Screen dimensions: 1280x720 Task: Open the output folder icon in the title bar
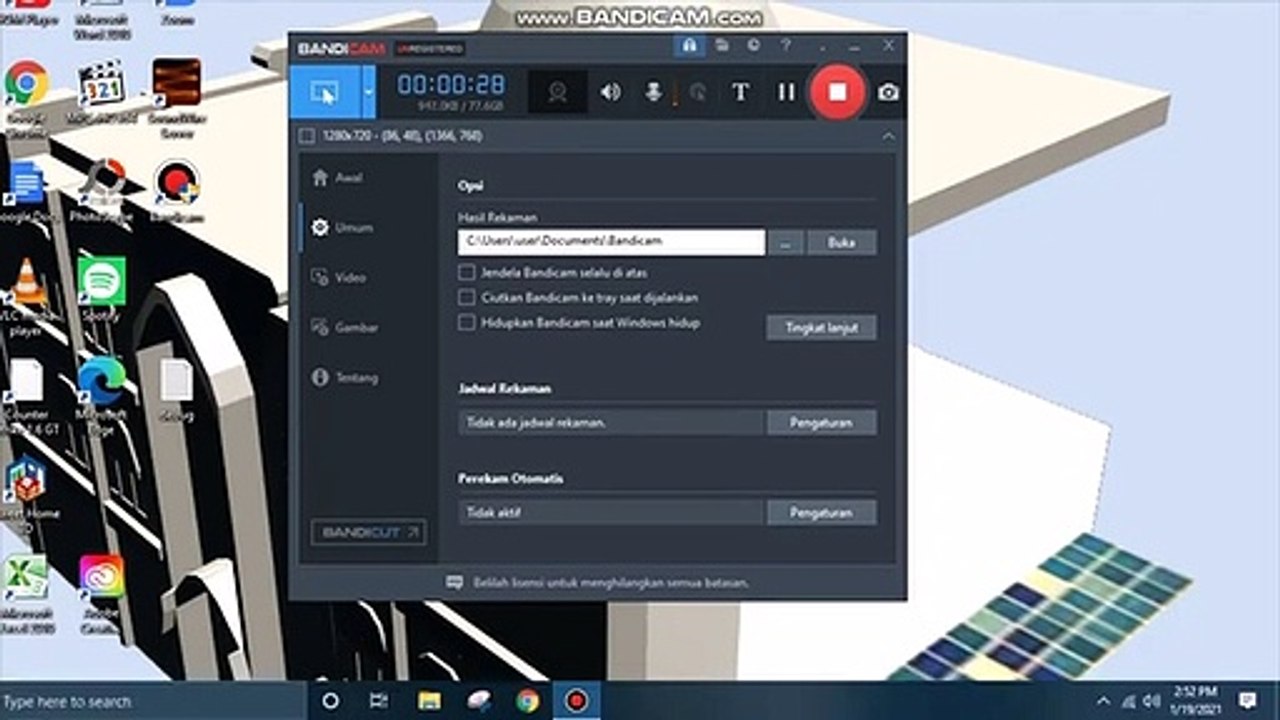coord(721,46)
